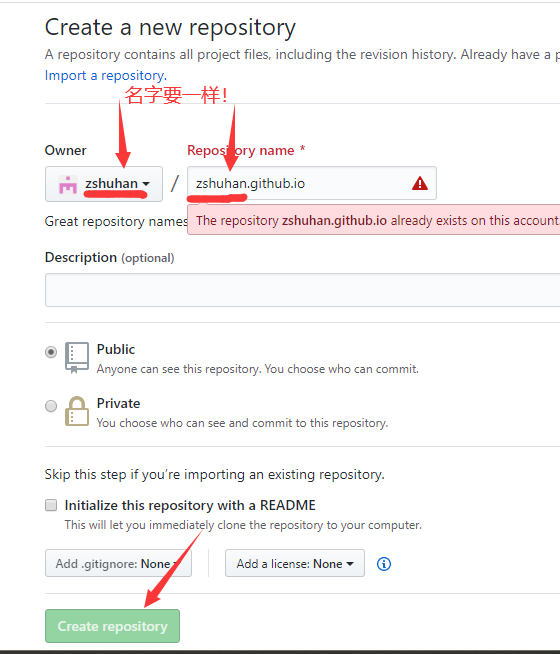Click the Description text field

(302, 290)
